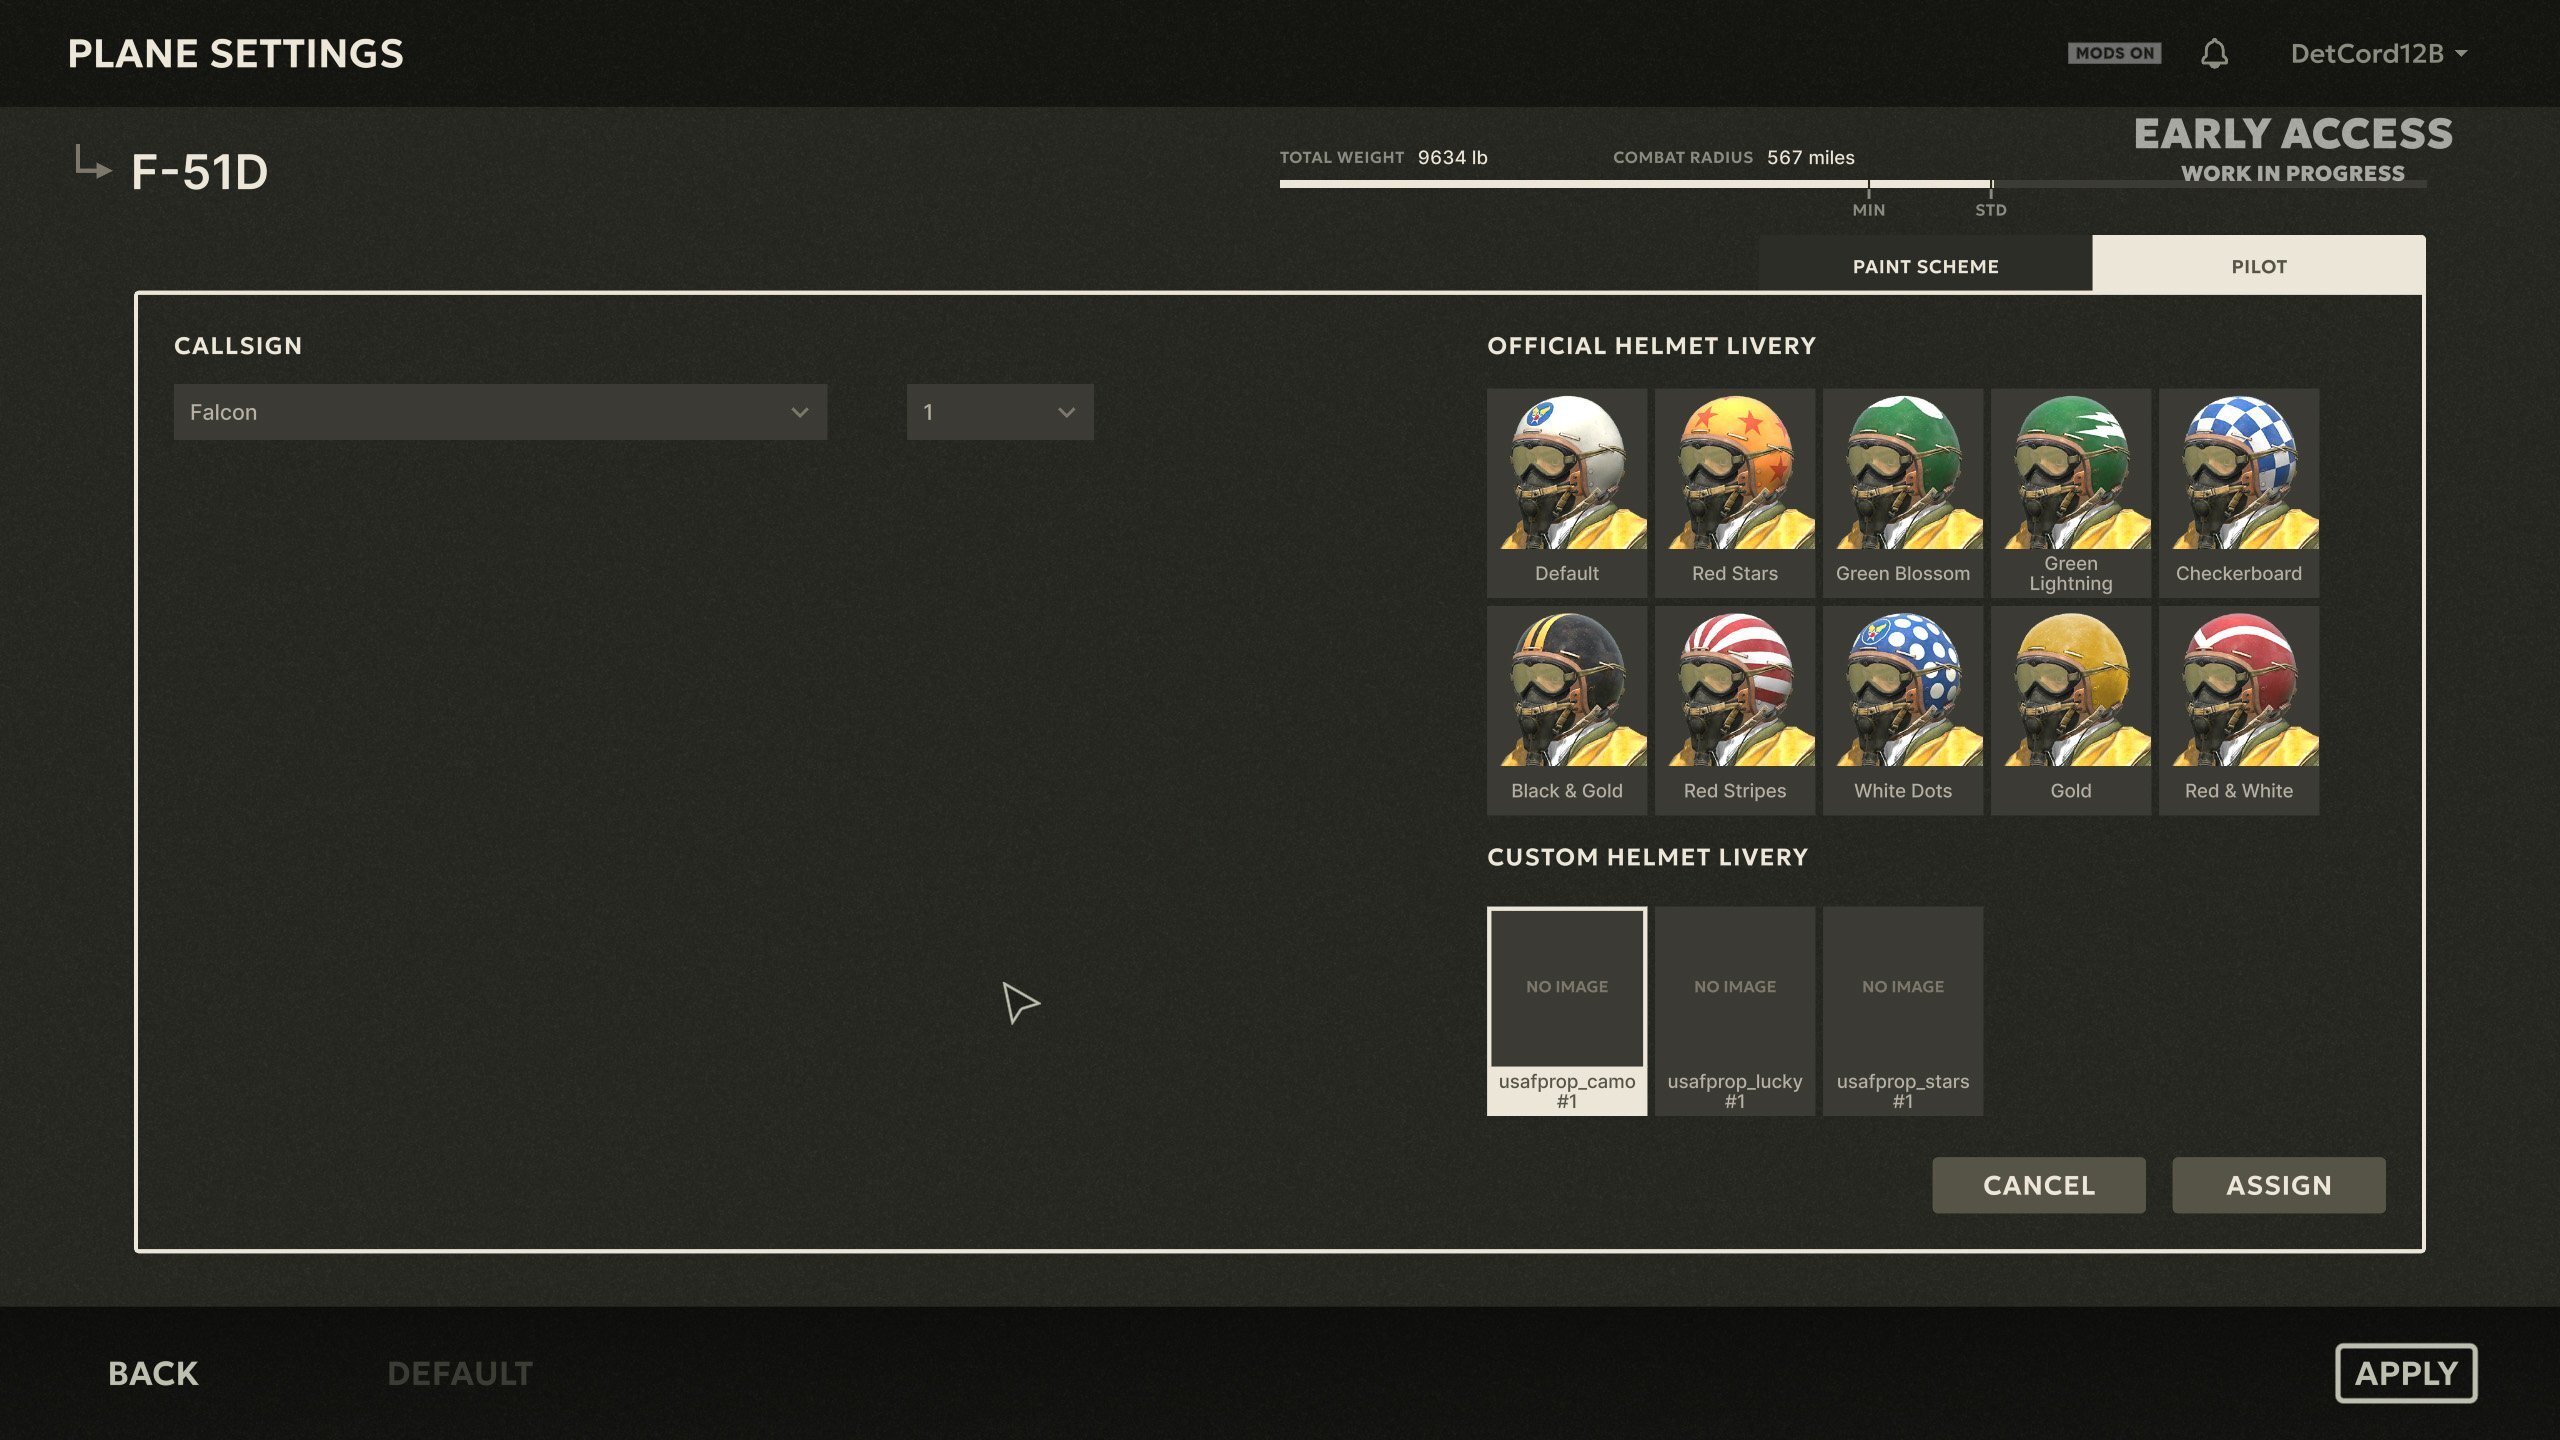Toggle the MODS ON indicator
Image resolution: width=2560 pixels, height=1440 pixels.
(2114, 53)
